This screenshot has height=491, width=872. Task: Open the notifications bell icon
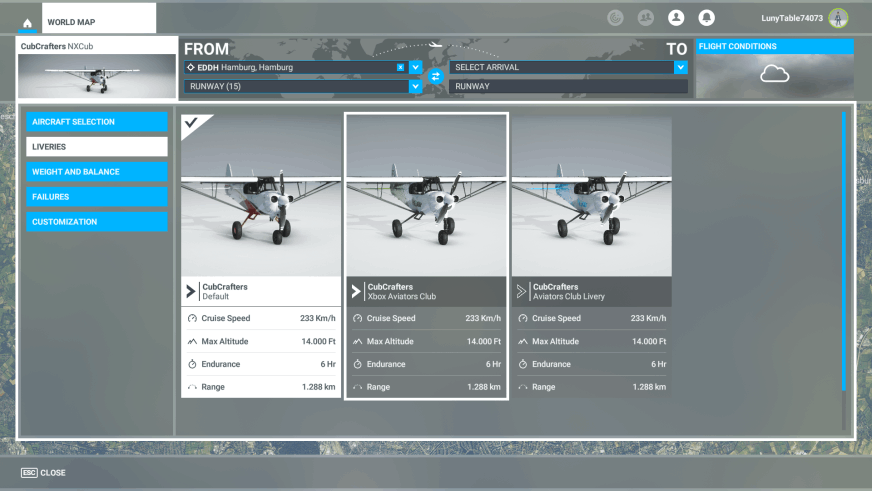(x=706, y=18)
